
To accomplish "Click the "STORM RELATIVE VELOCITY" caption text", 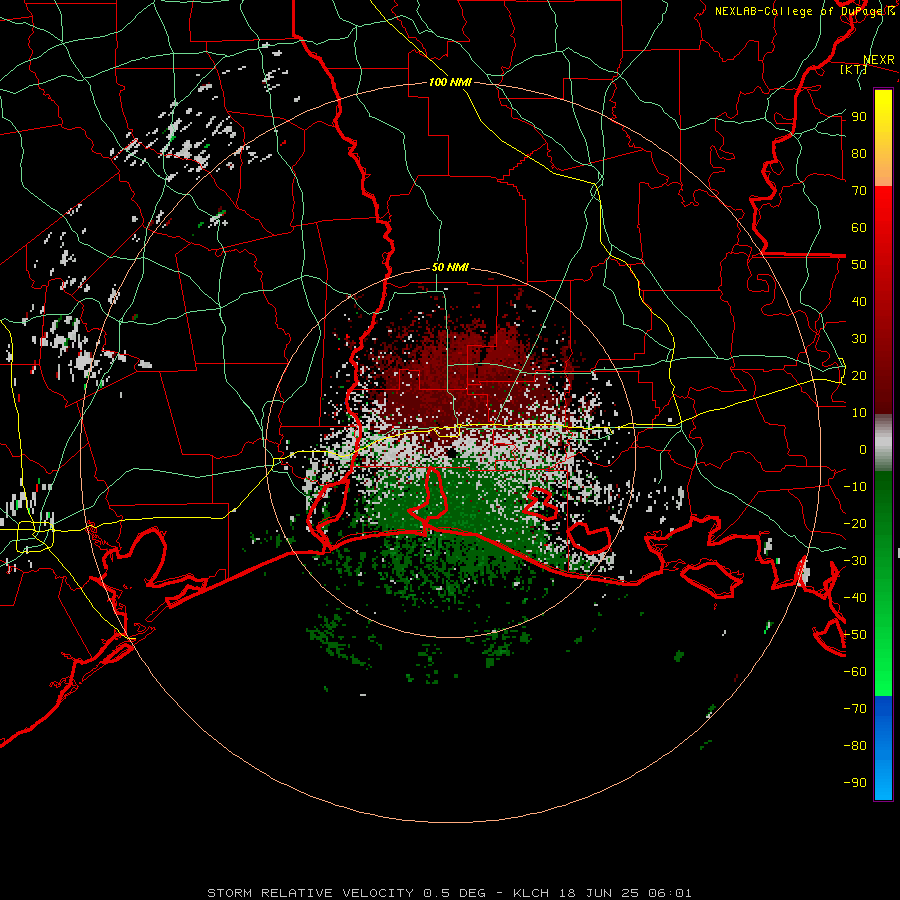I will point(310,893).
